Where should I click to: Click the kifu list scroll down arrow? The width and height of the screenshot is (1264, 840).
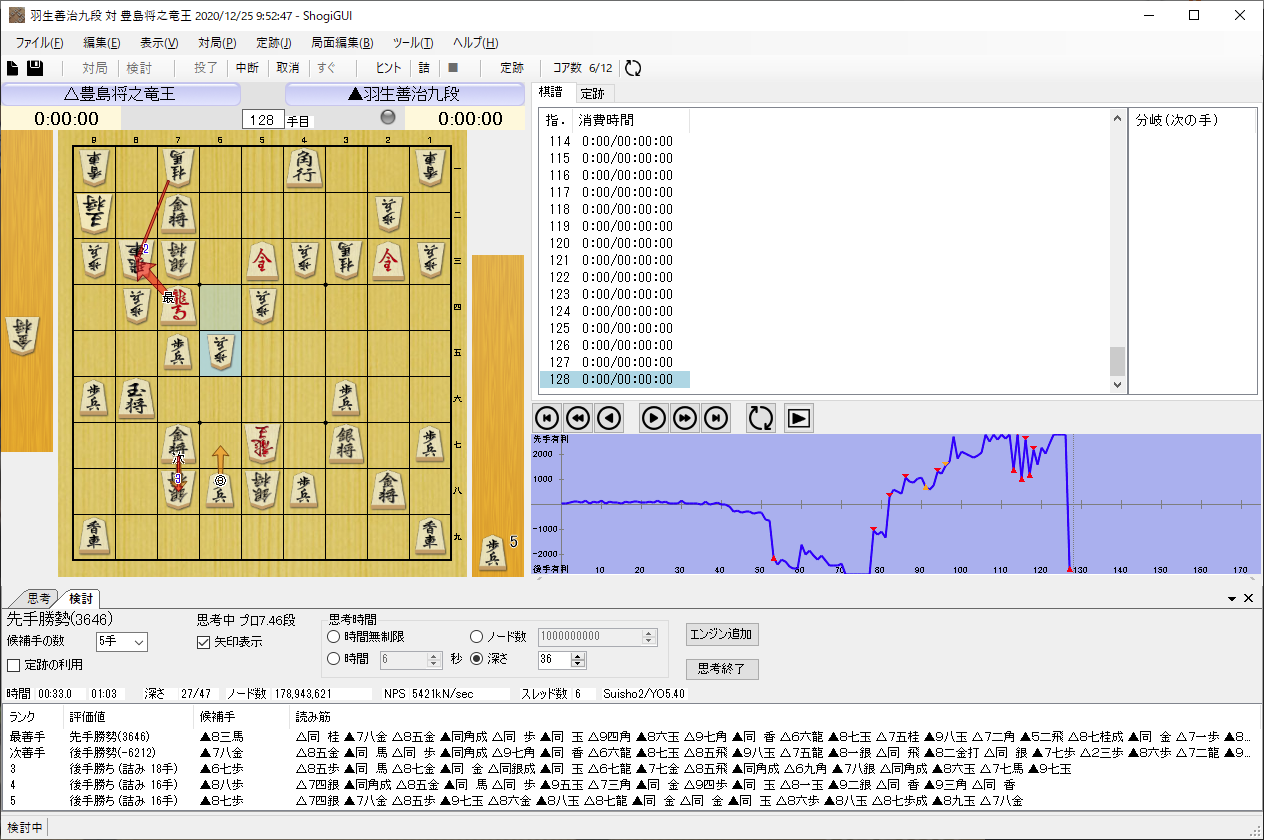tap(1117, 385)
